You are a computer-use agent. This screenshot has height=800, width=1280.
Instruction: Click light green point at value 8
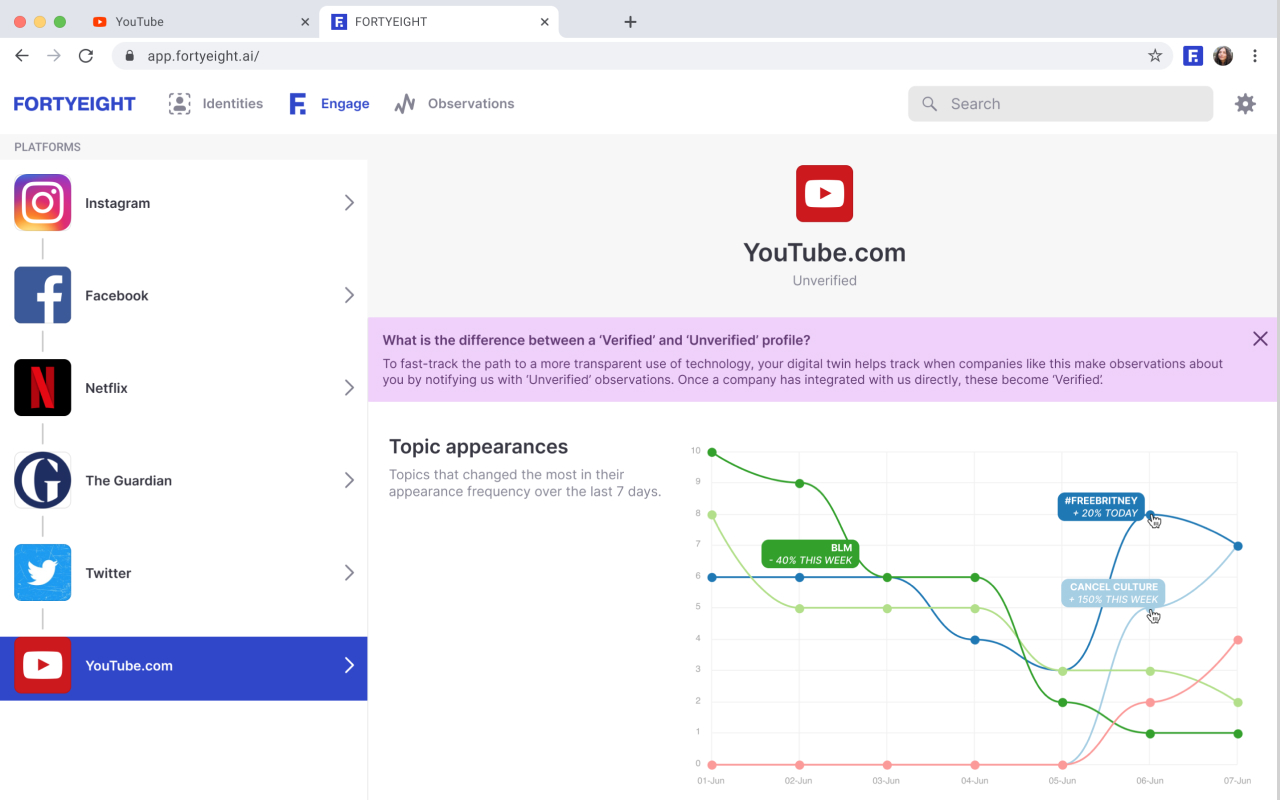click(712, 515)
